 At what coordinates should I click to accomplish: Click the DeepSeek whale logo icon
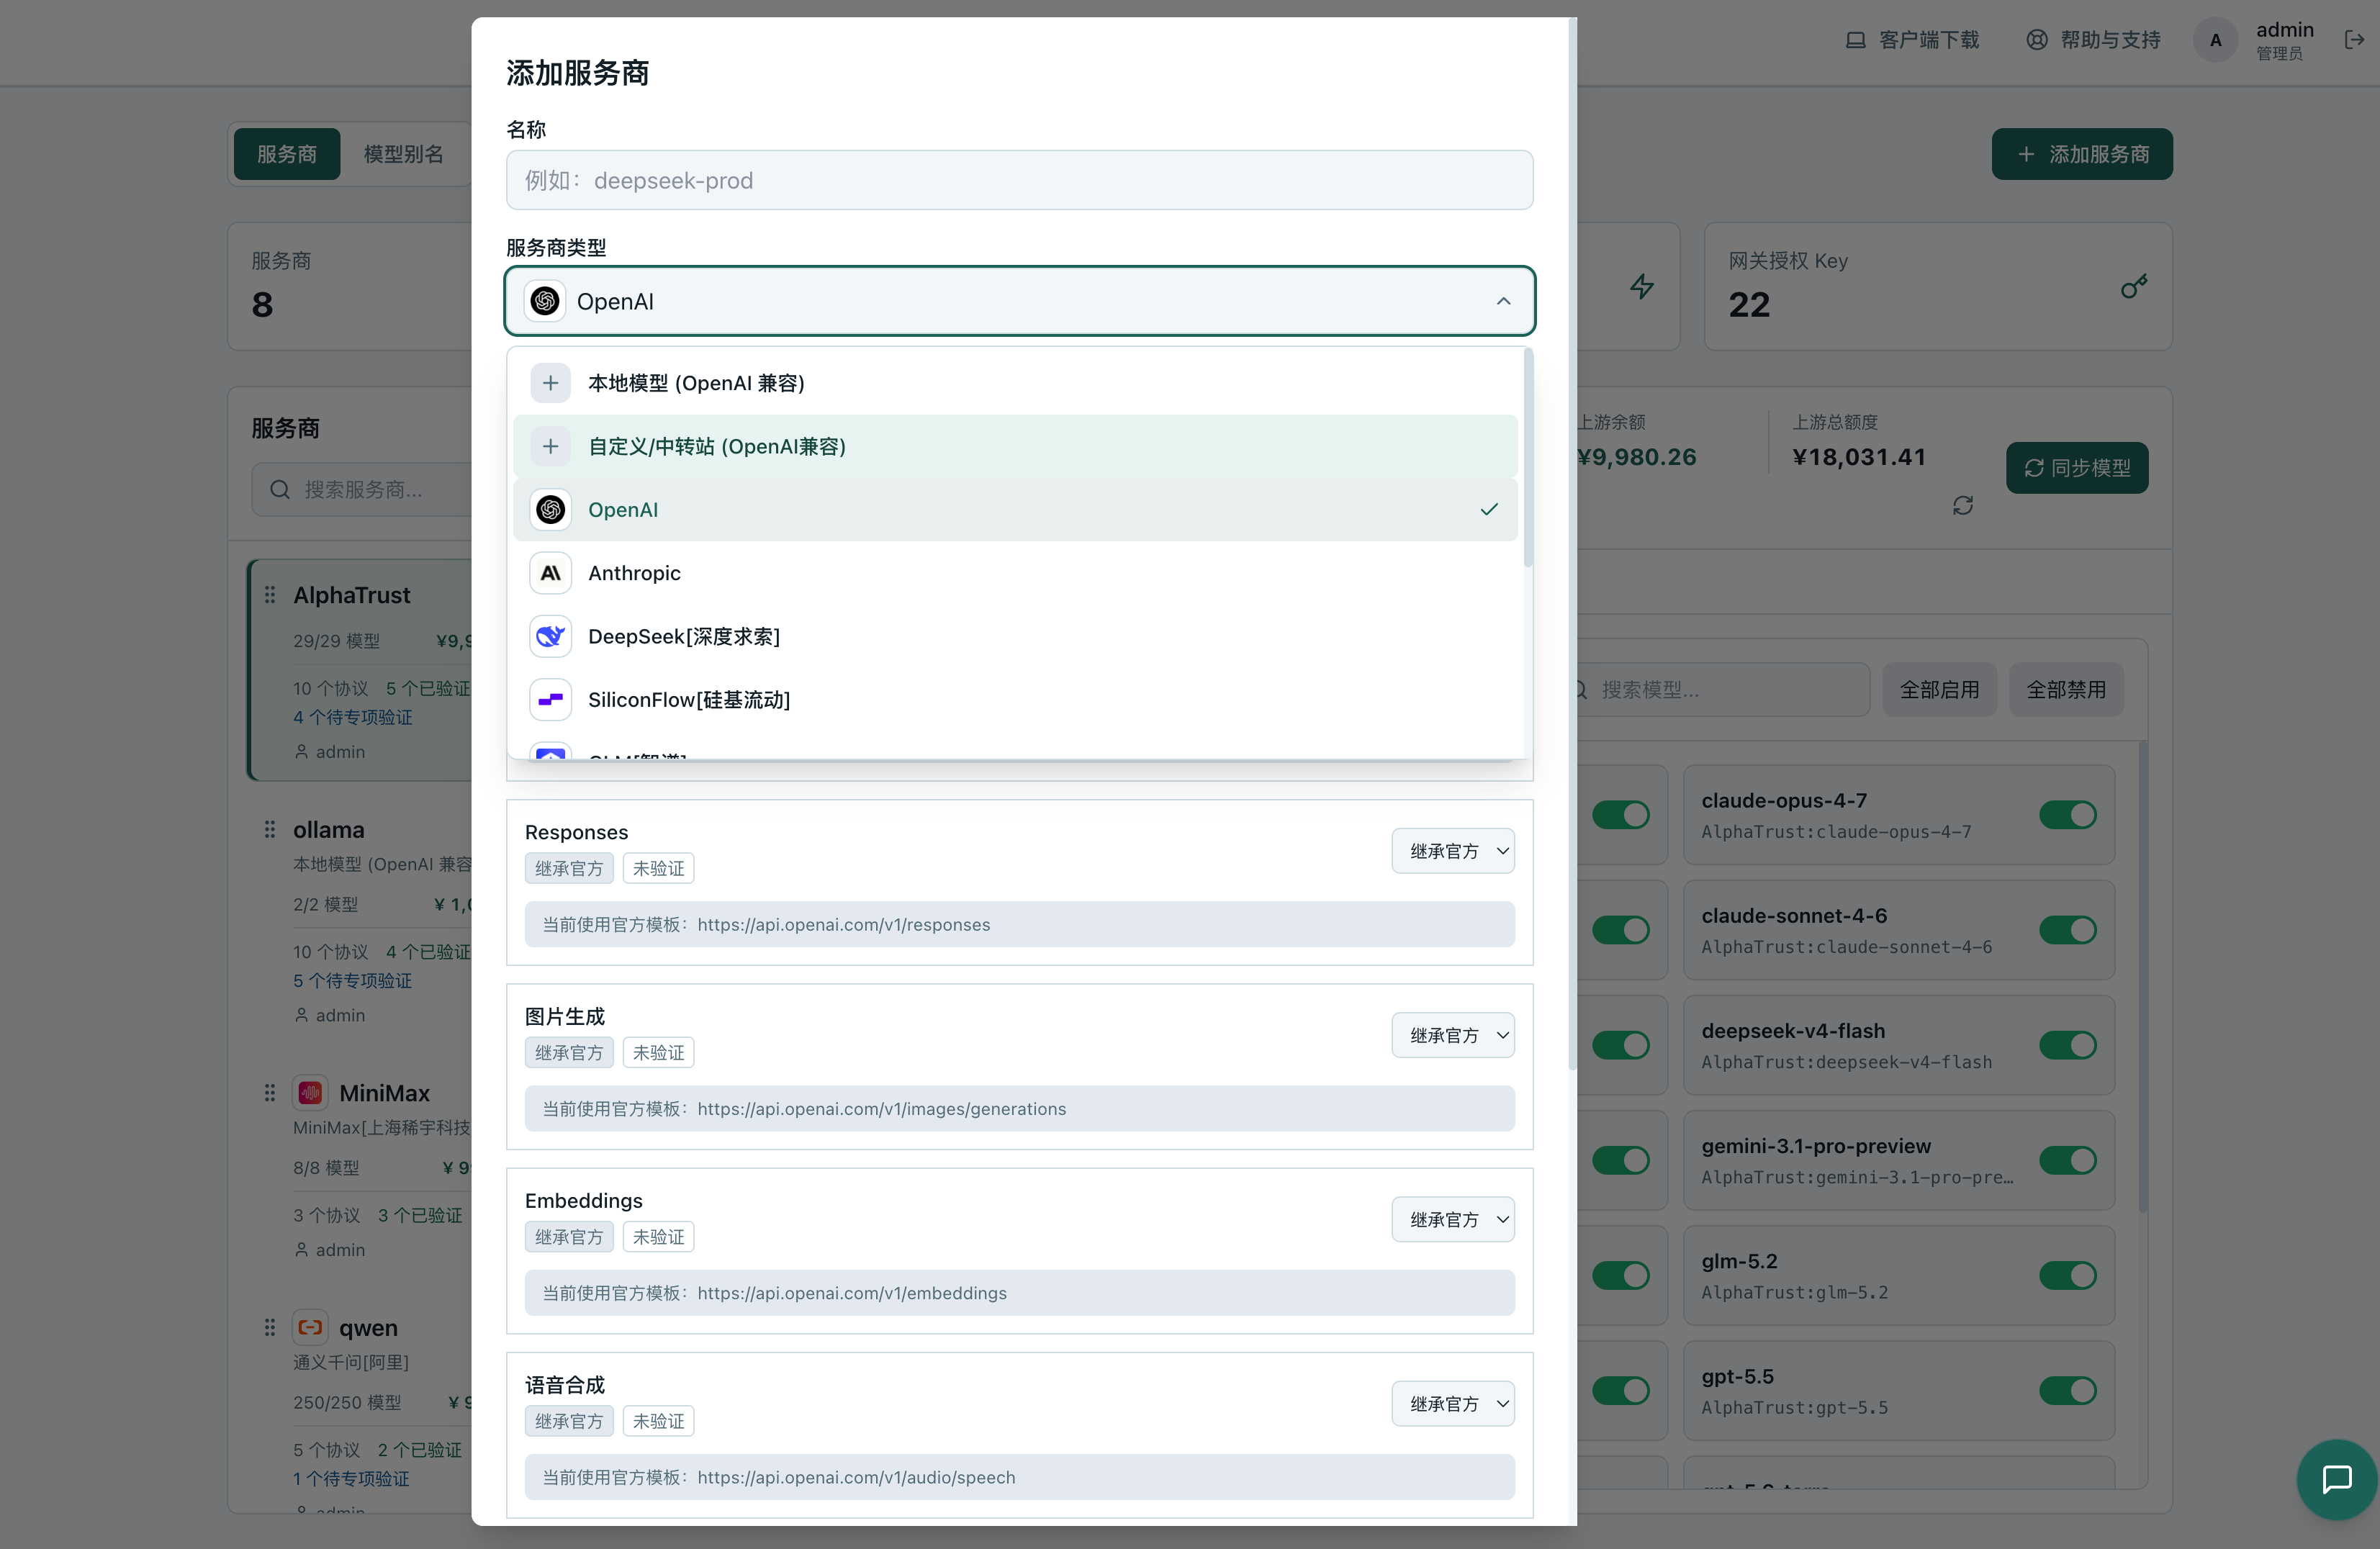(550, 636)
